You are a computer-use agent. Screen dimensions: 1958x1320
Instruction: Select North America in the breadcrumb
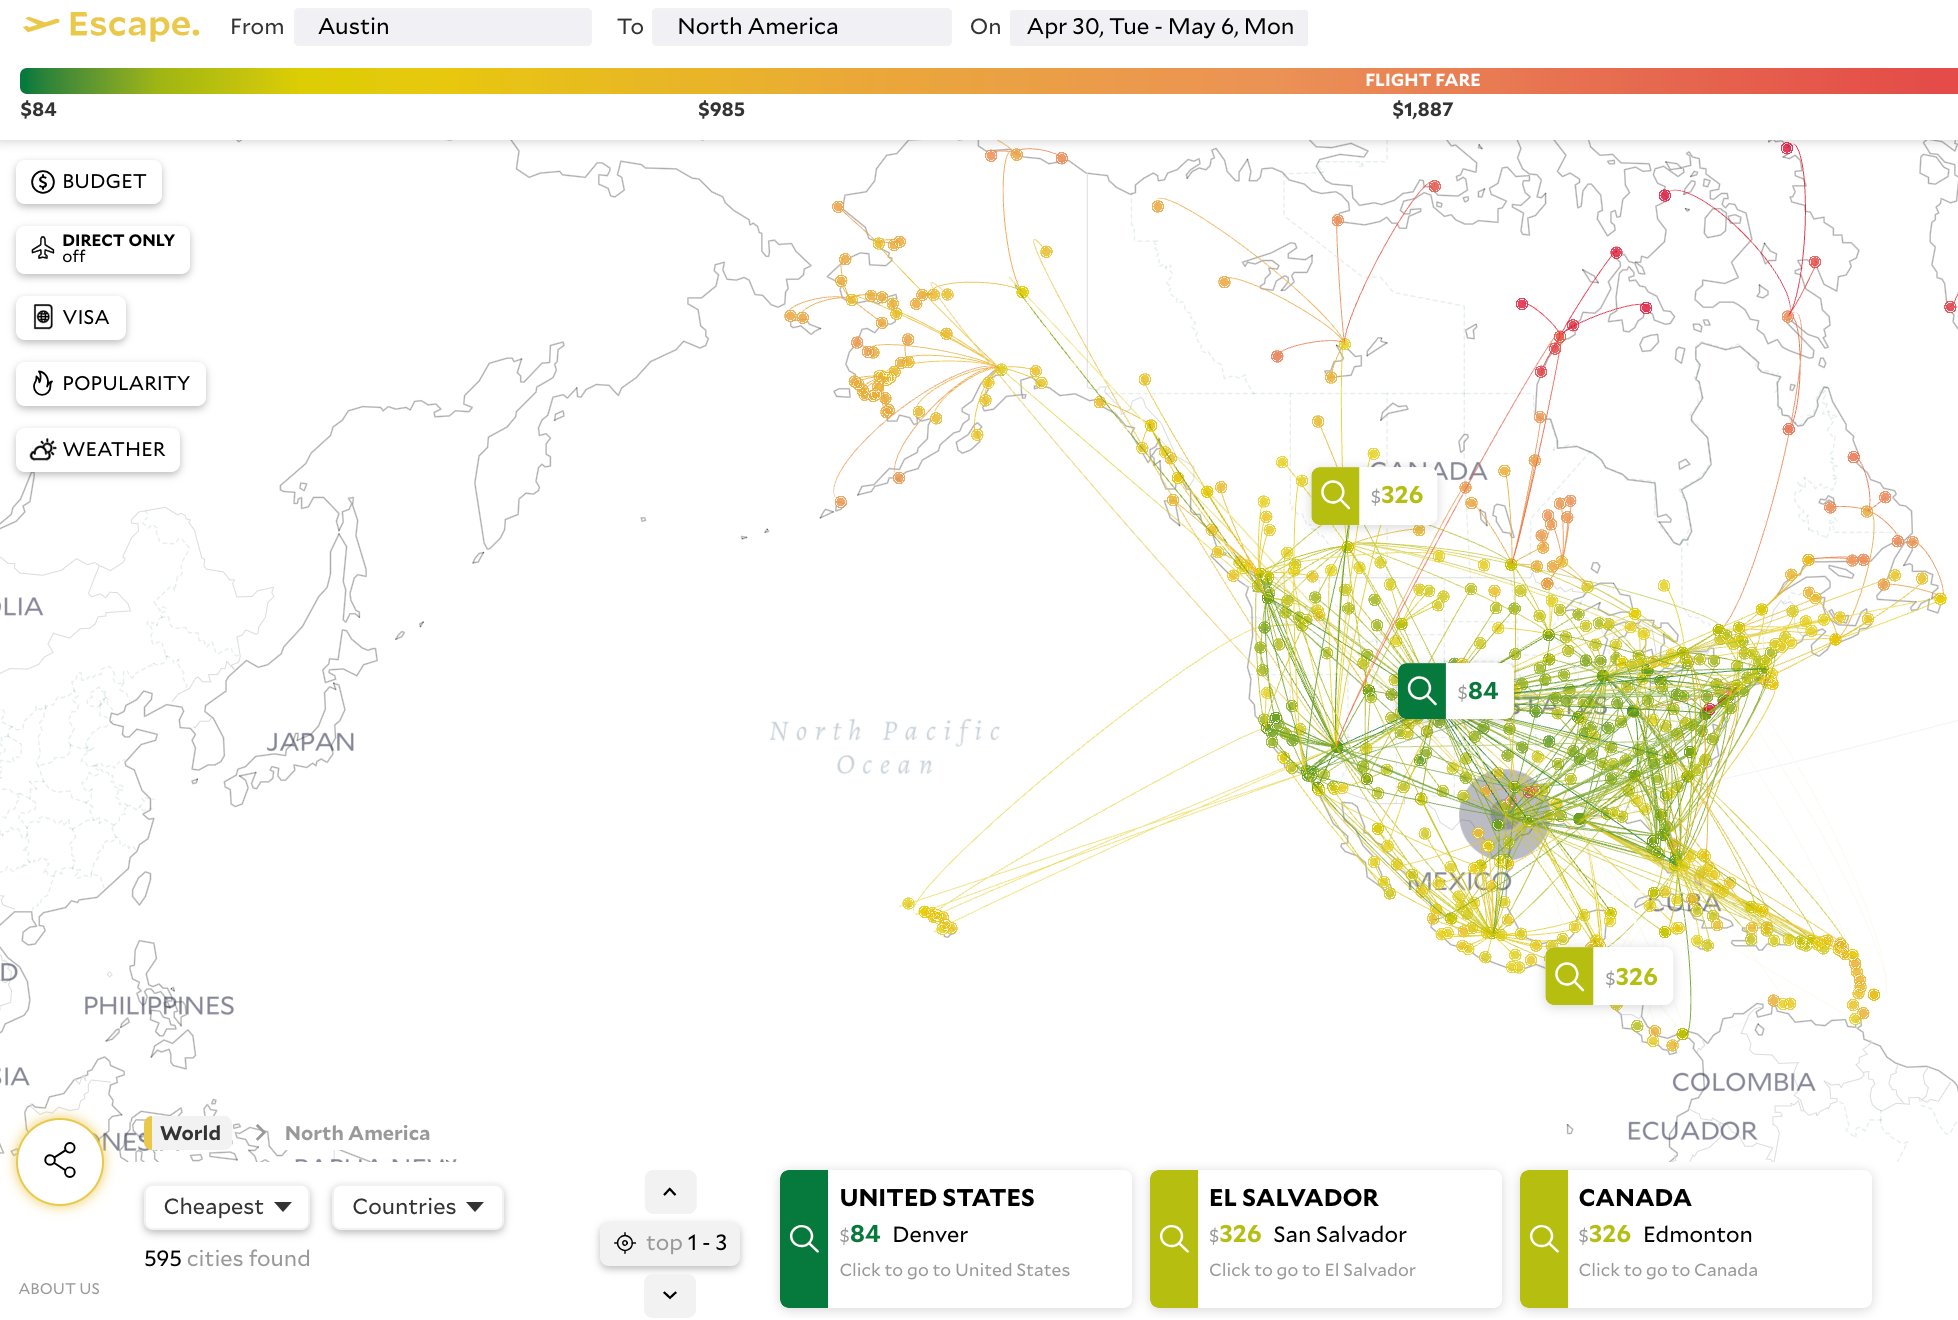pyautogui.click(x=357, y=1133)
